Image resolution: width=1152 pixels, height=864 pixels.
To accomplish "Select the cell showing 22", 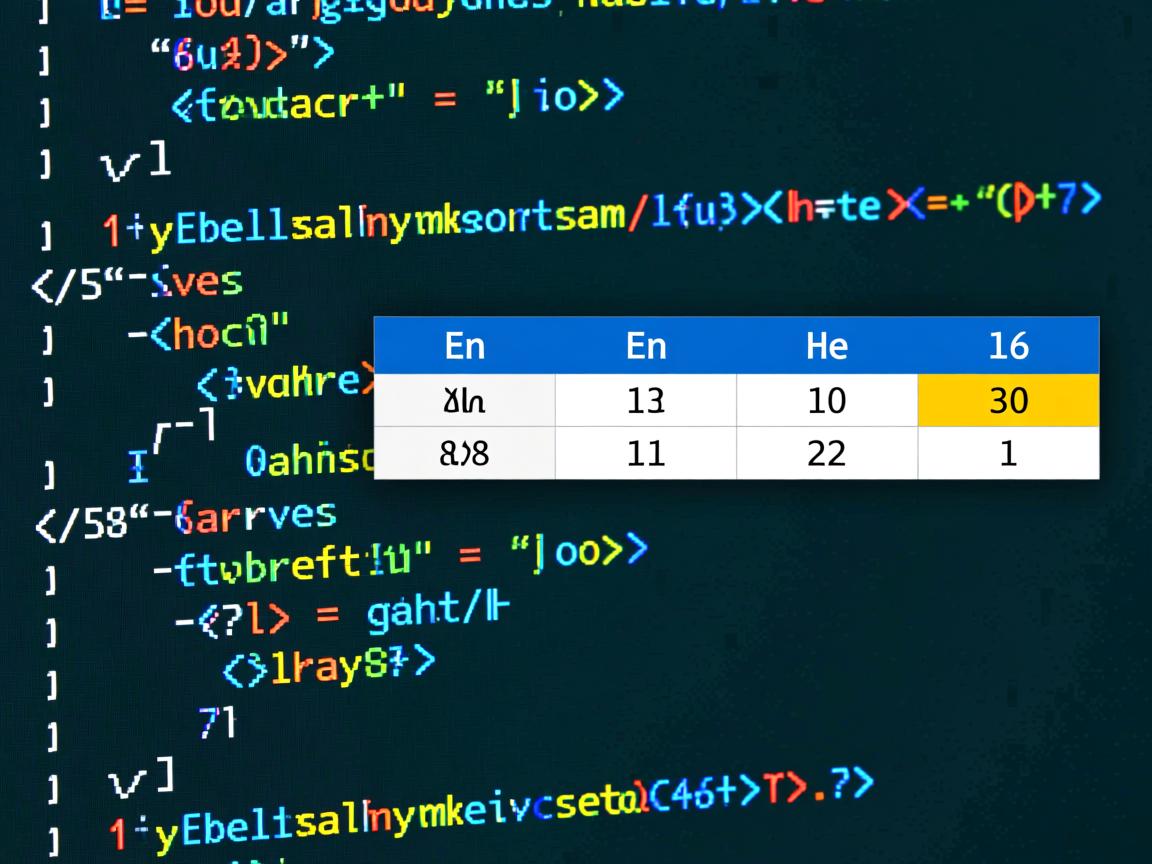I will pos(826,453).
